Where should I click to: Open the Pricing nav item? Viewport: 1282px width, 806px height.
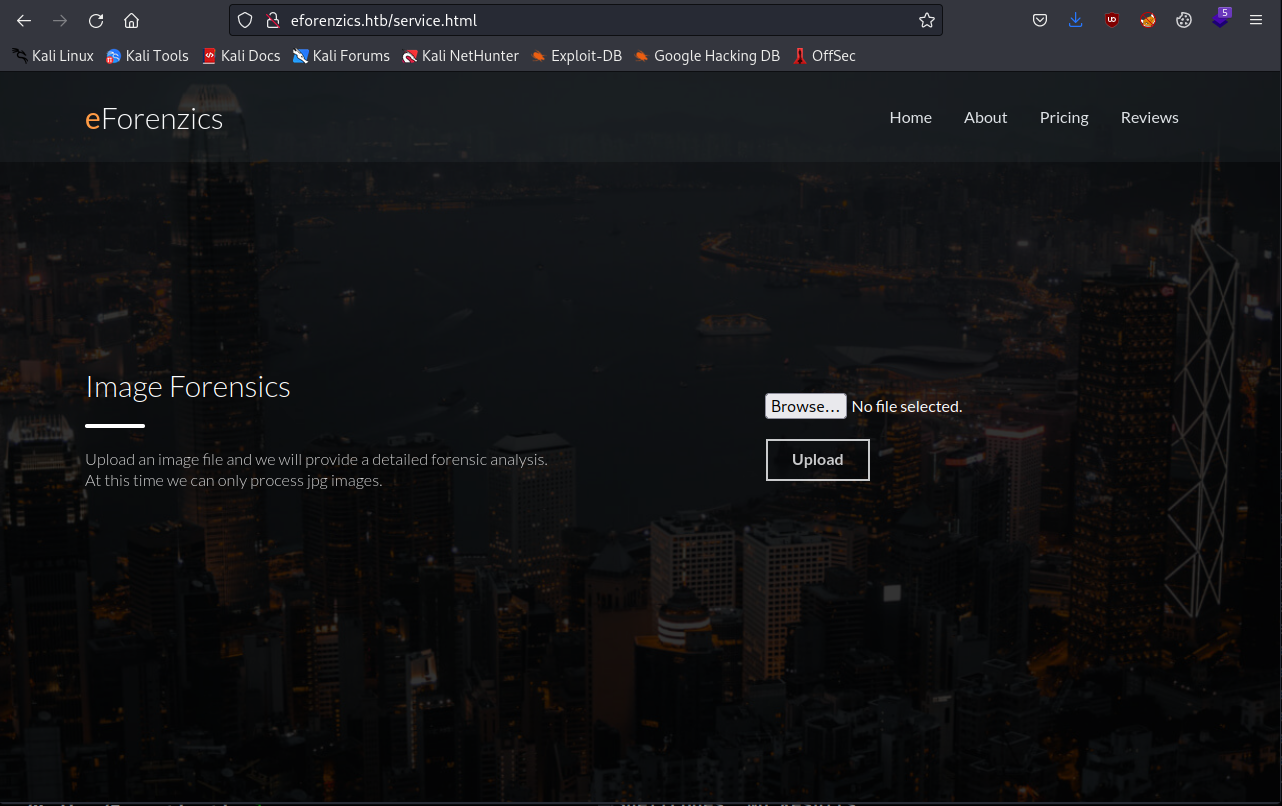(1064, 117)
